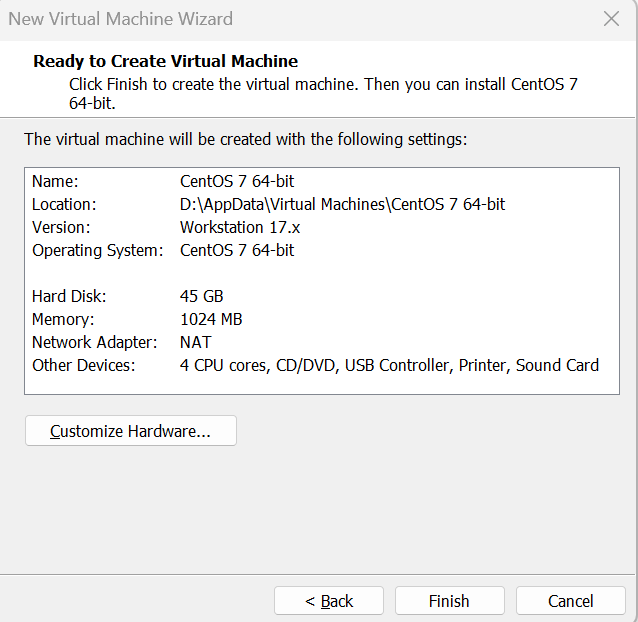Open the Customize Hardware dialog
Viewport: 638px width, 622px height.
[130, 431]
